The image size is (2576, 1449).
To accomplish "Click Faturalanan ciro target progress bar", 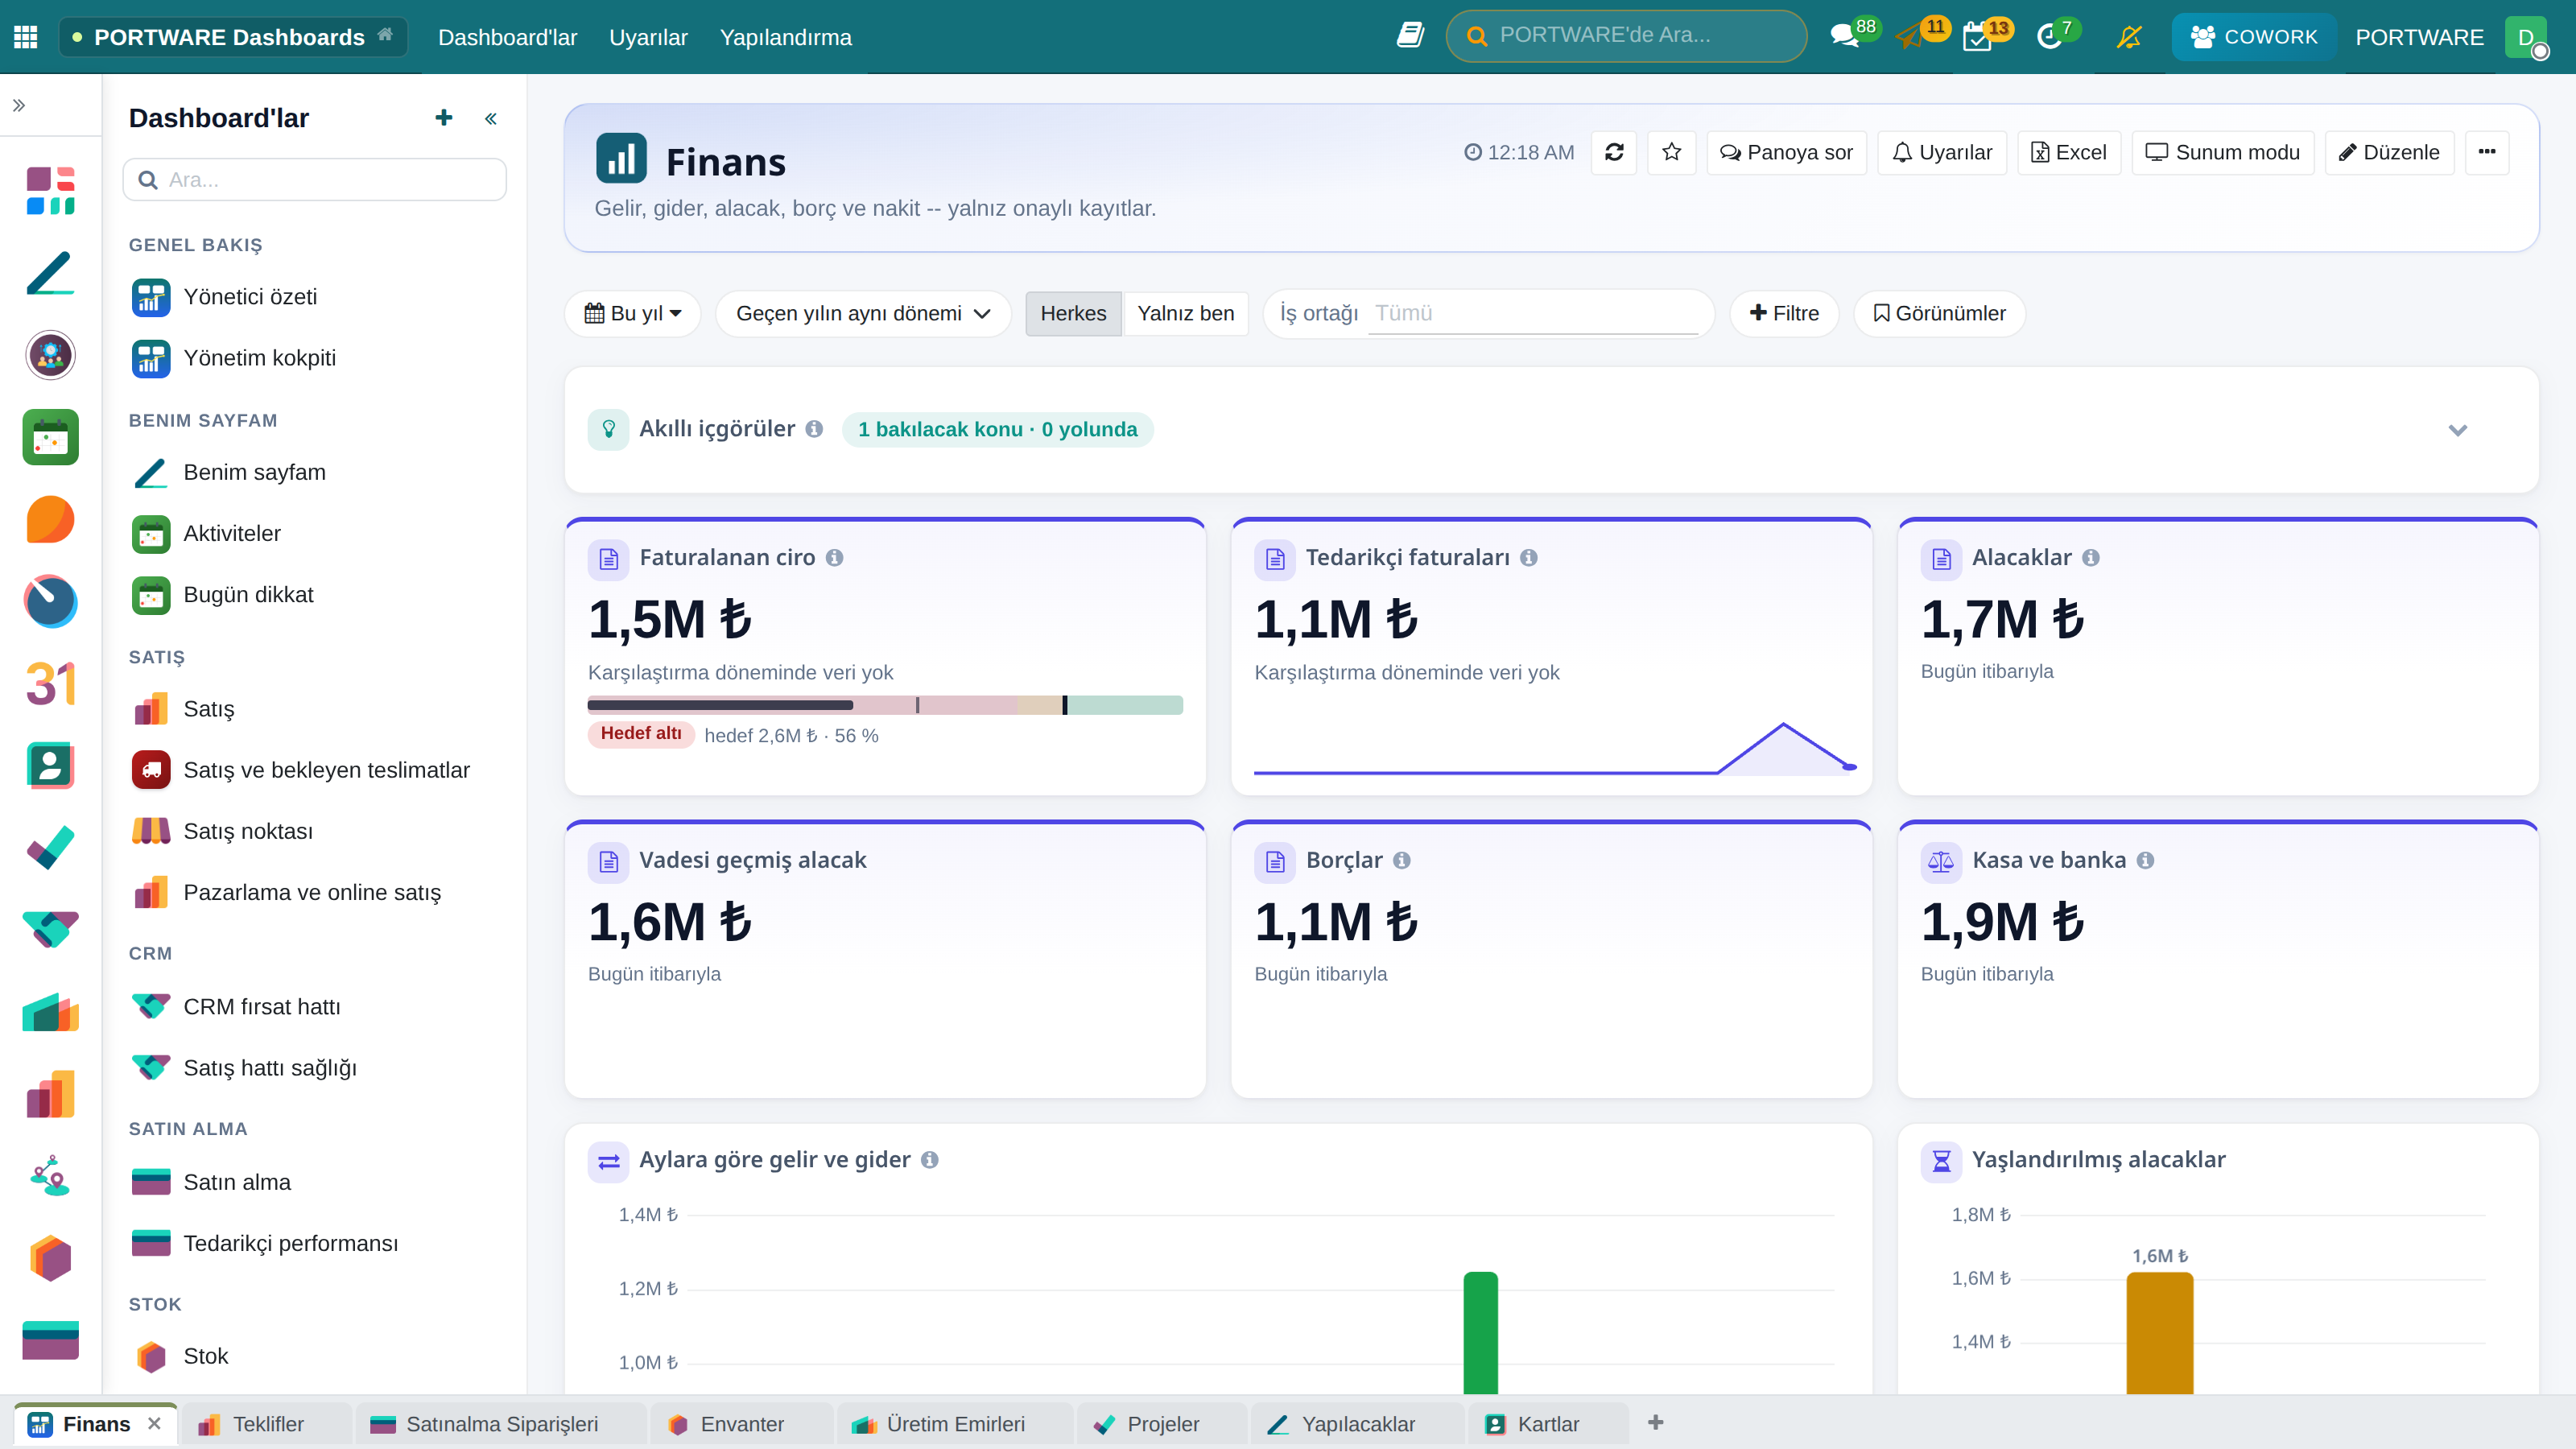I will click(885, 705).
